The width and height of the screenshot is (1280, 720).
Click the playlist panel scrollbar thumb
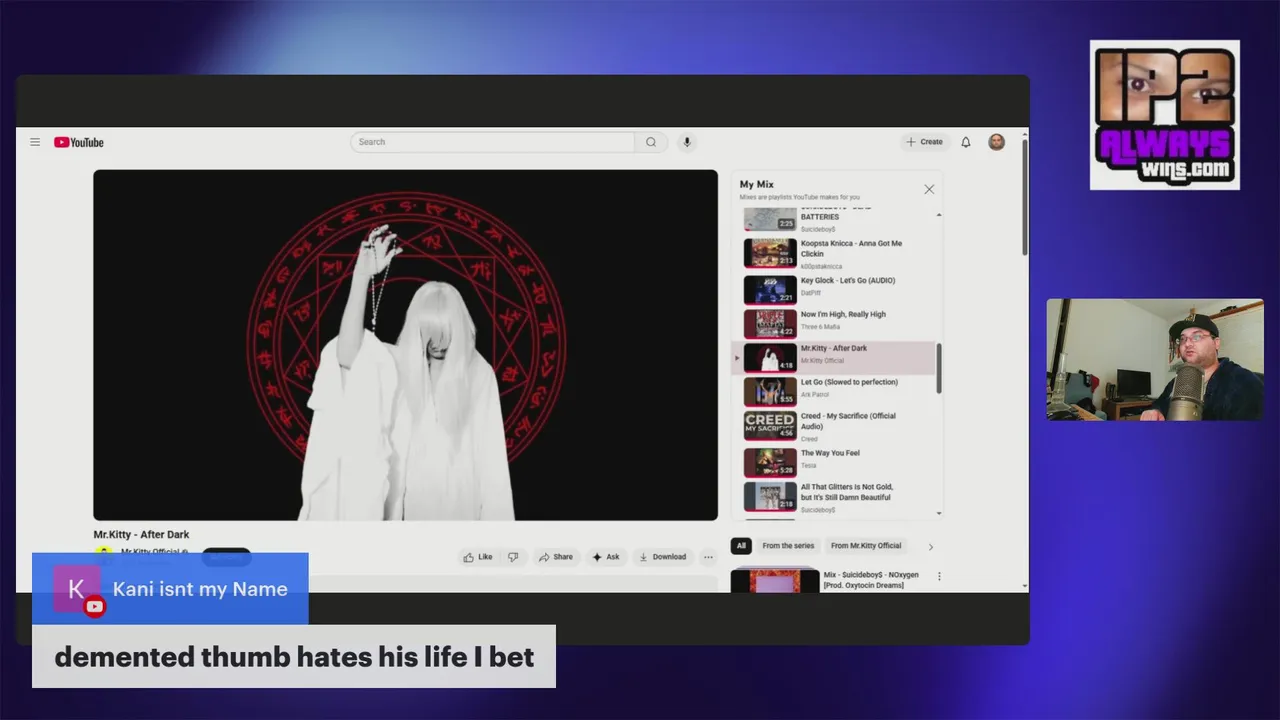[x=939, y=368]
